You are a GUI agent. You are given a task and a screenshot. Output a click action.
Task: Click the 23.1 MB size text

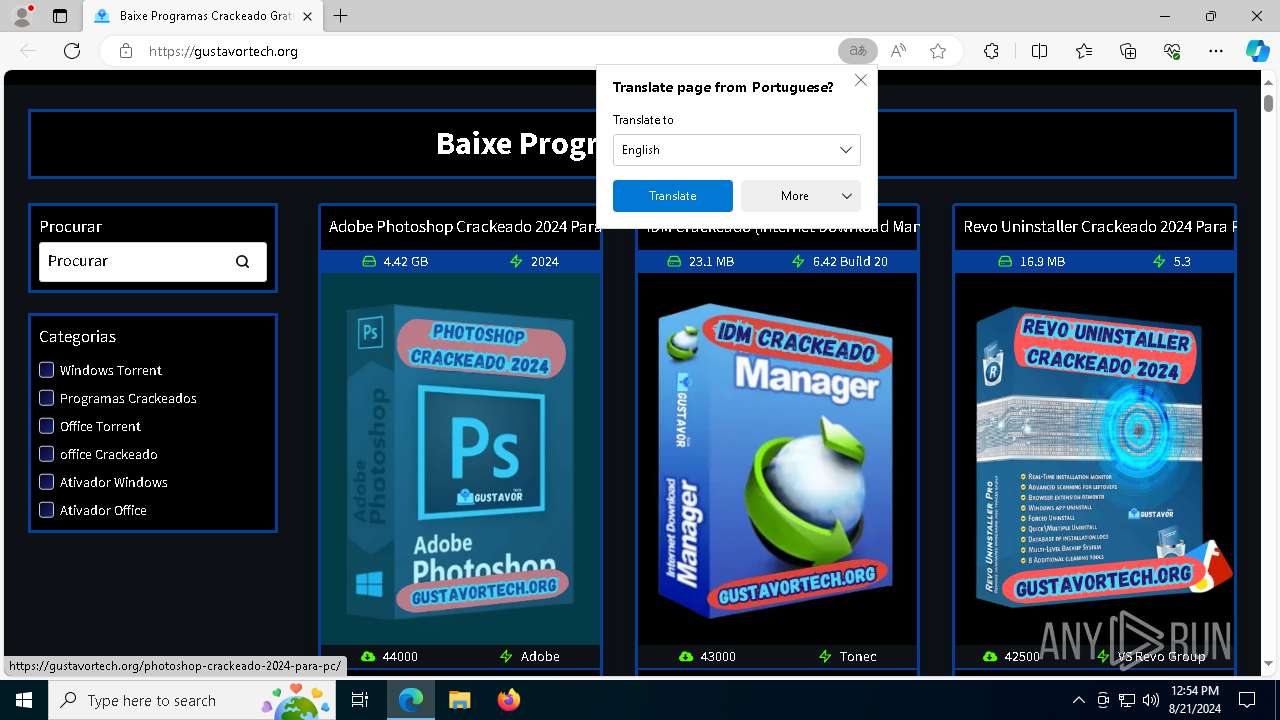click(711, 262)
